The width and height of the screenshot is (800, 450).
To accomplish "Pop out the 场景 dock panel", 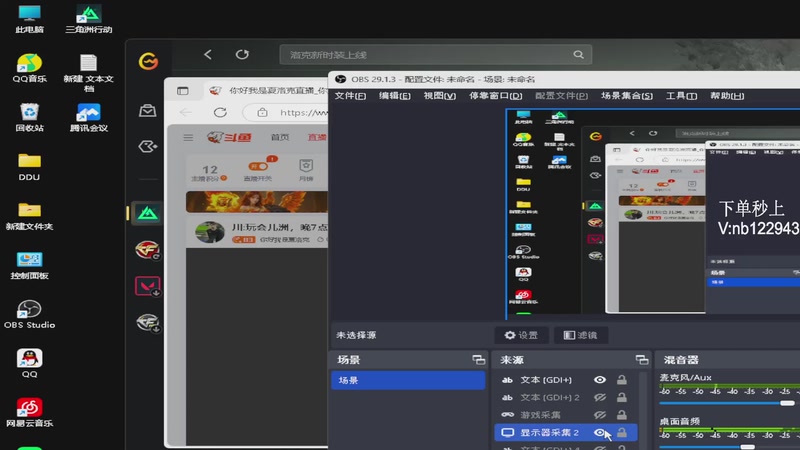I will point(479,360).
